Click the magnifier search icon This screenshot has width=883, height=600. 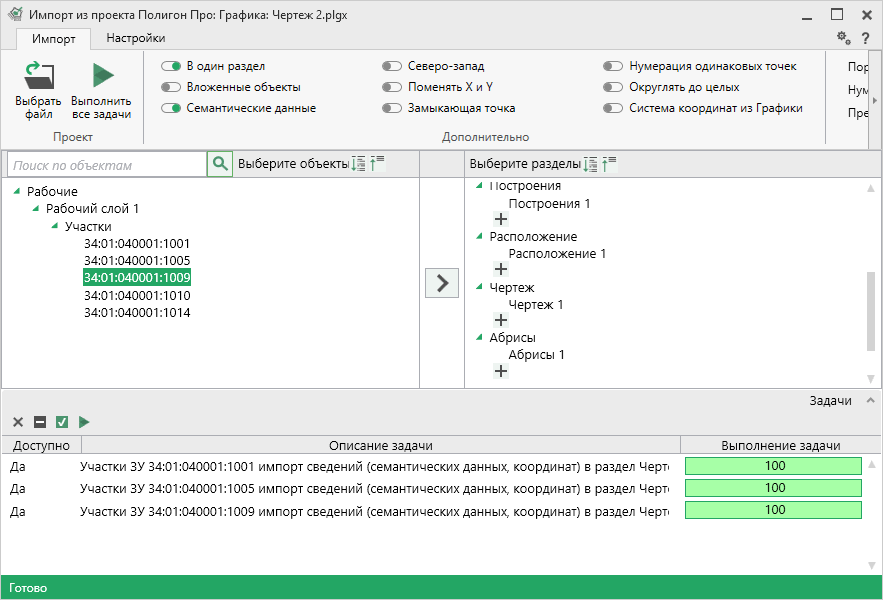click(x=220, y=164)
